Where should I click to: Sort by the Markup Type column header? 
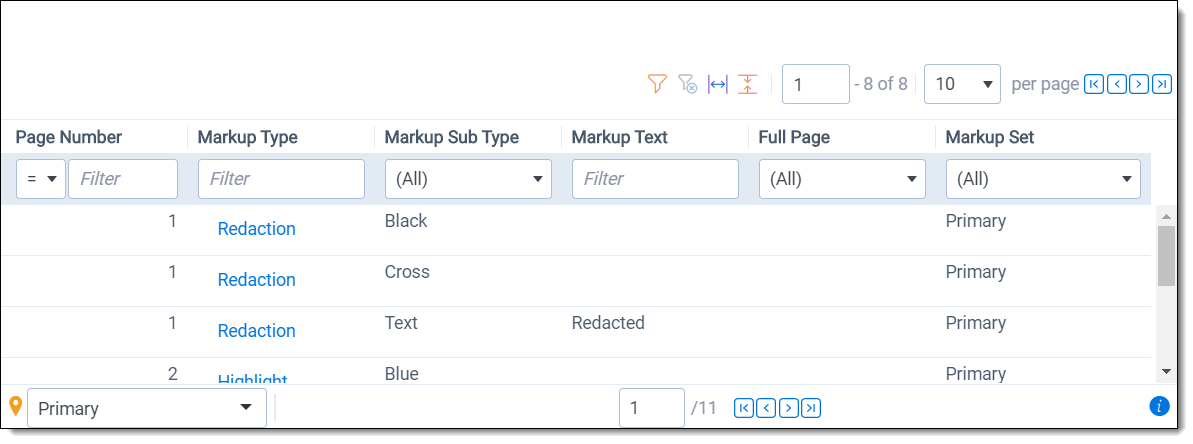[248, 137]
